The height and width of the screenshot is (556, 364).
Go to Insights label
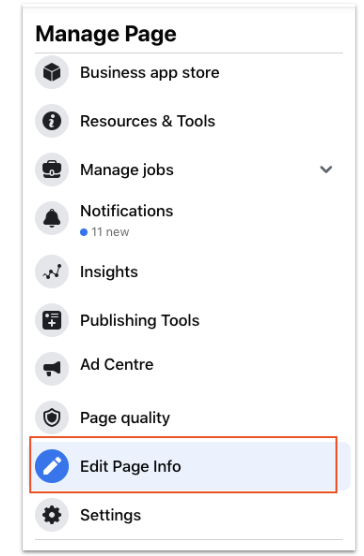click(109, 272)
